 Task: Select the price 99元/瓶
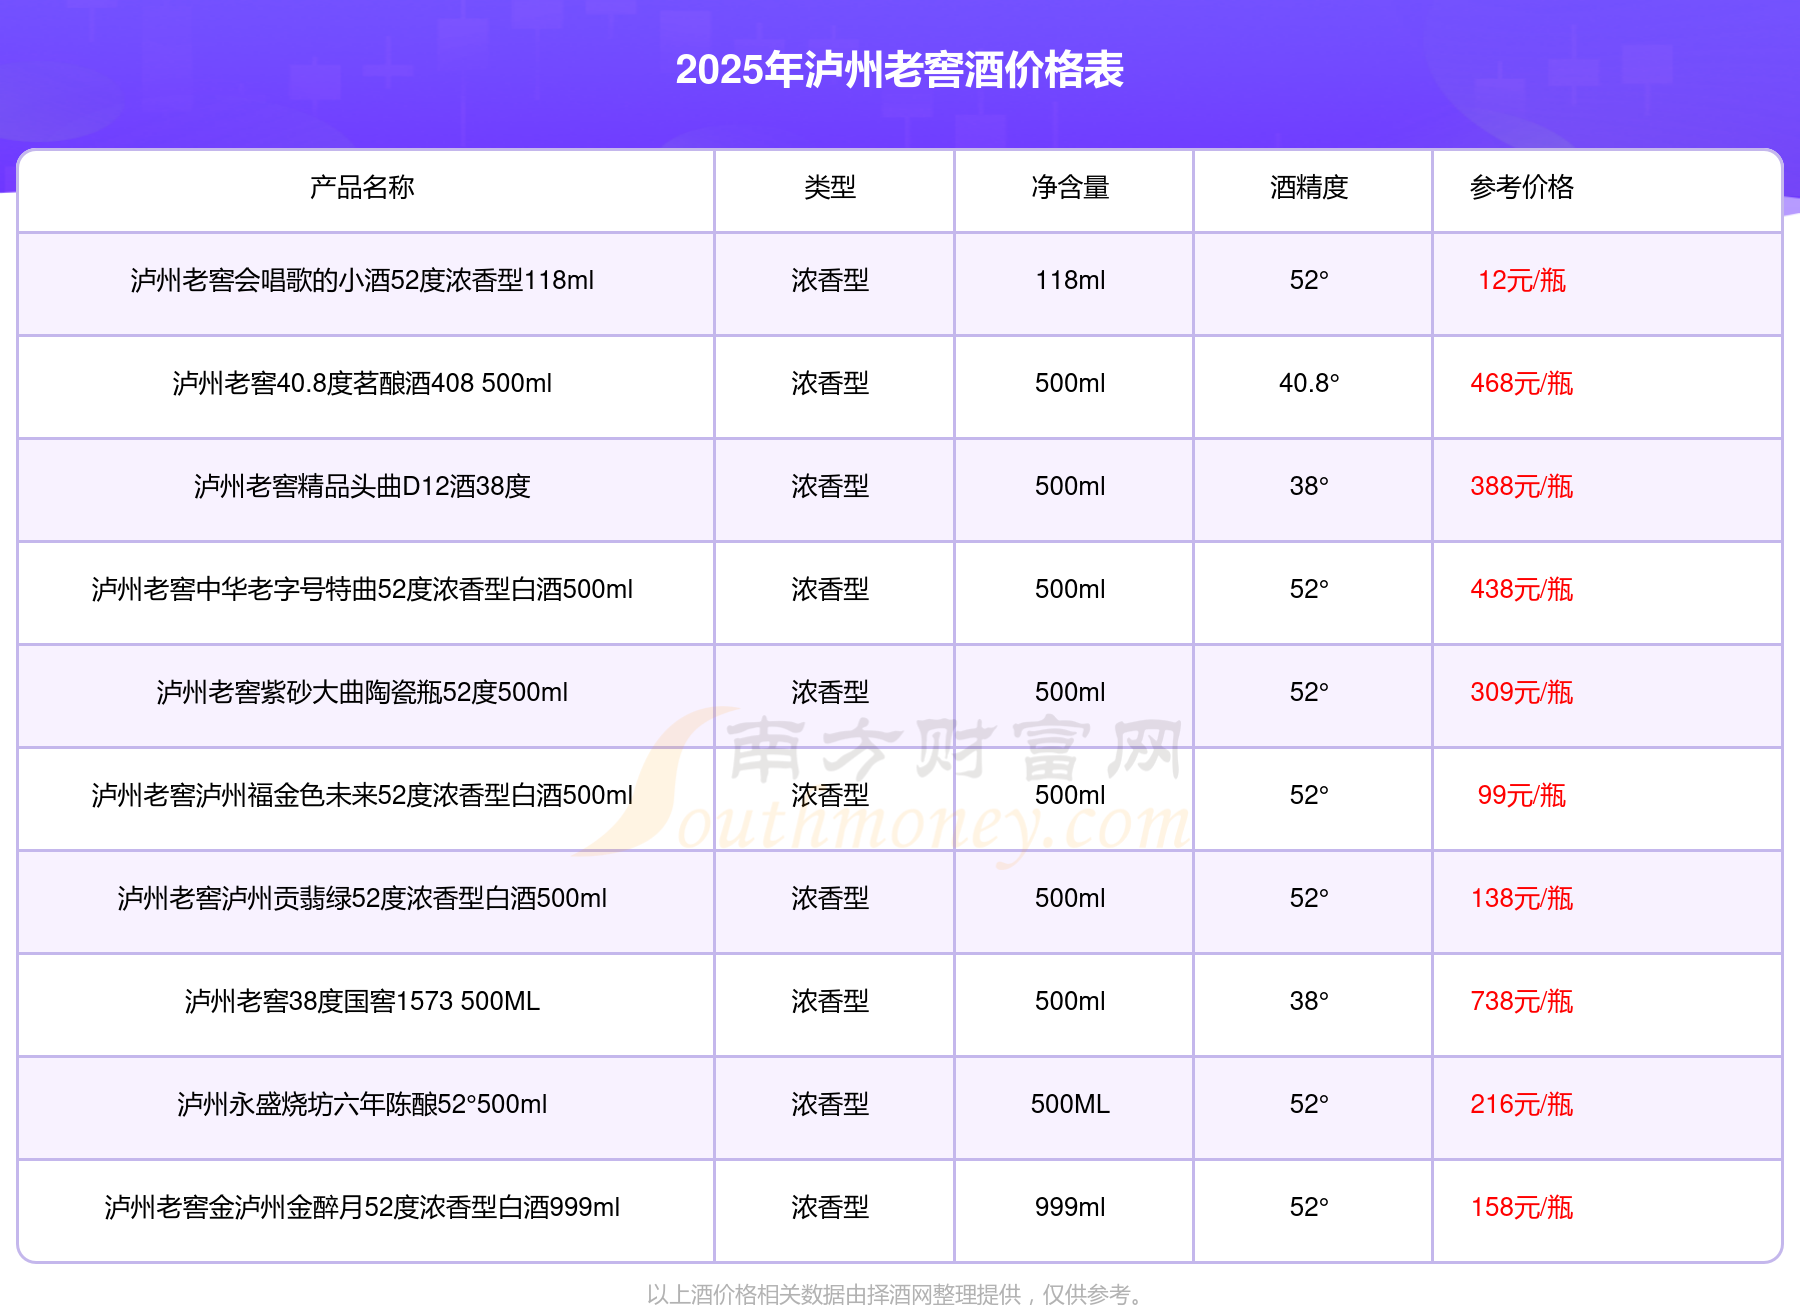pyautogui.click(x=1522, y=795)
